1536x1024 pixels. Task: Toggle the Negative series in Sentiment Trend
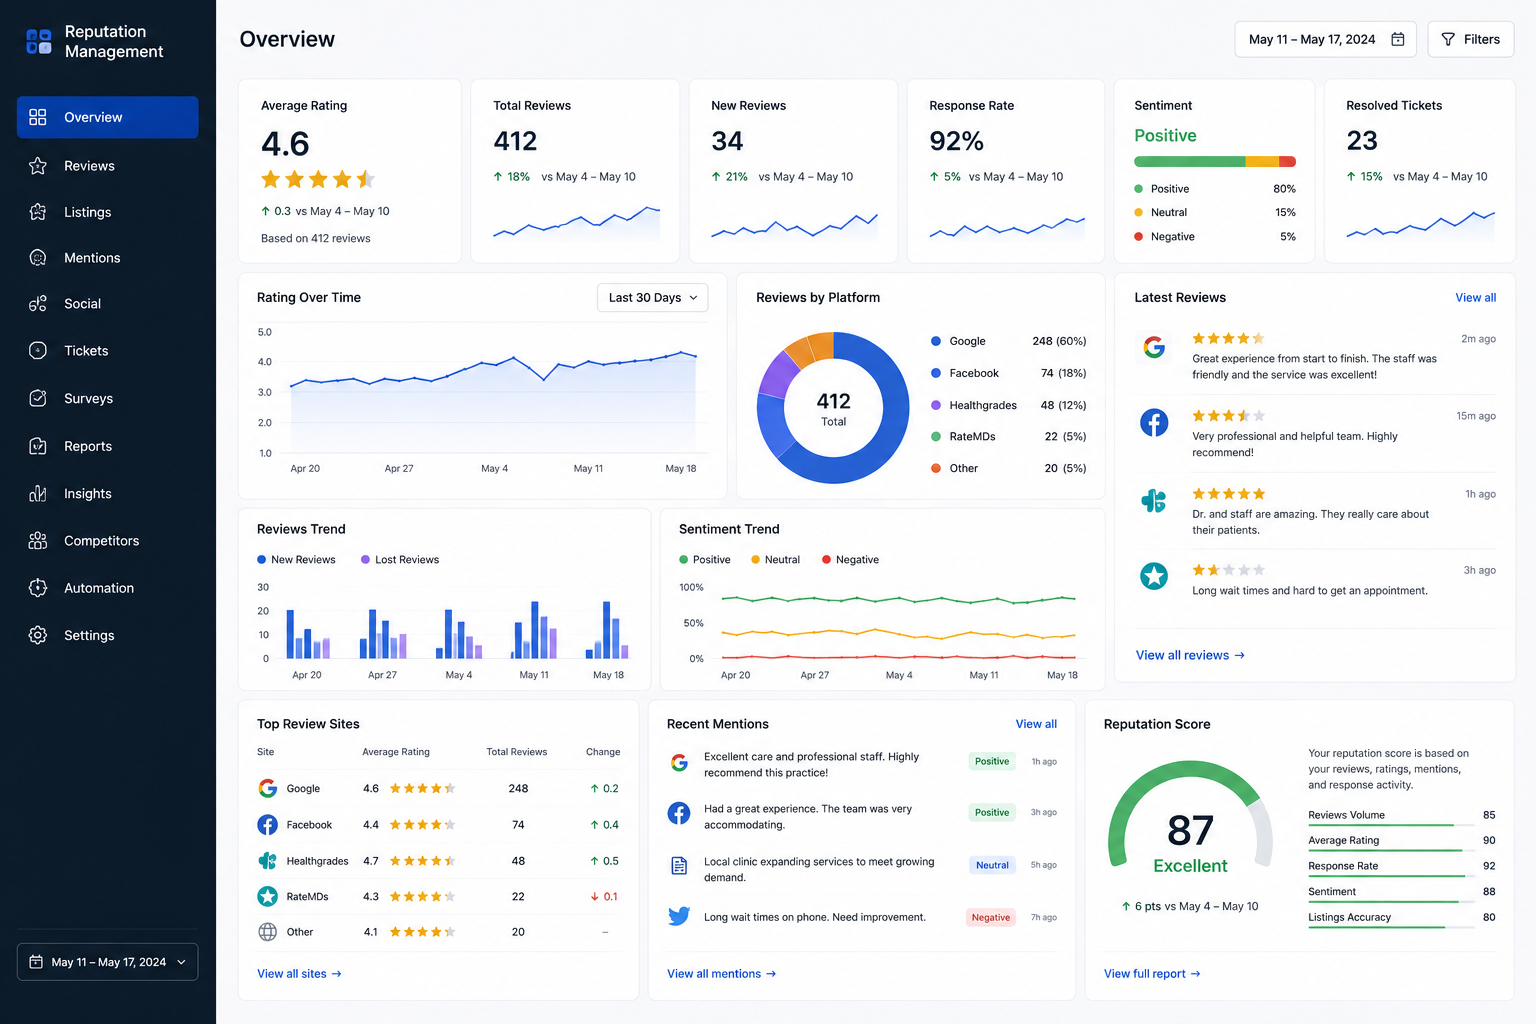[850, 560]
